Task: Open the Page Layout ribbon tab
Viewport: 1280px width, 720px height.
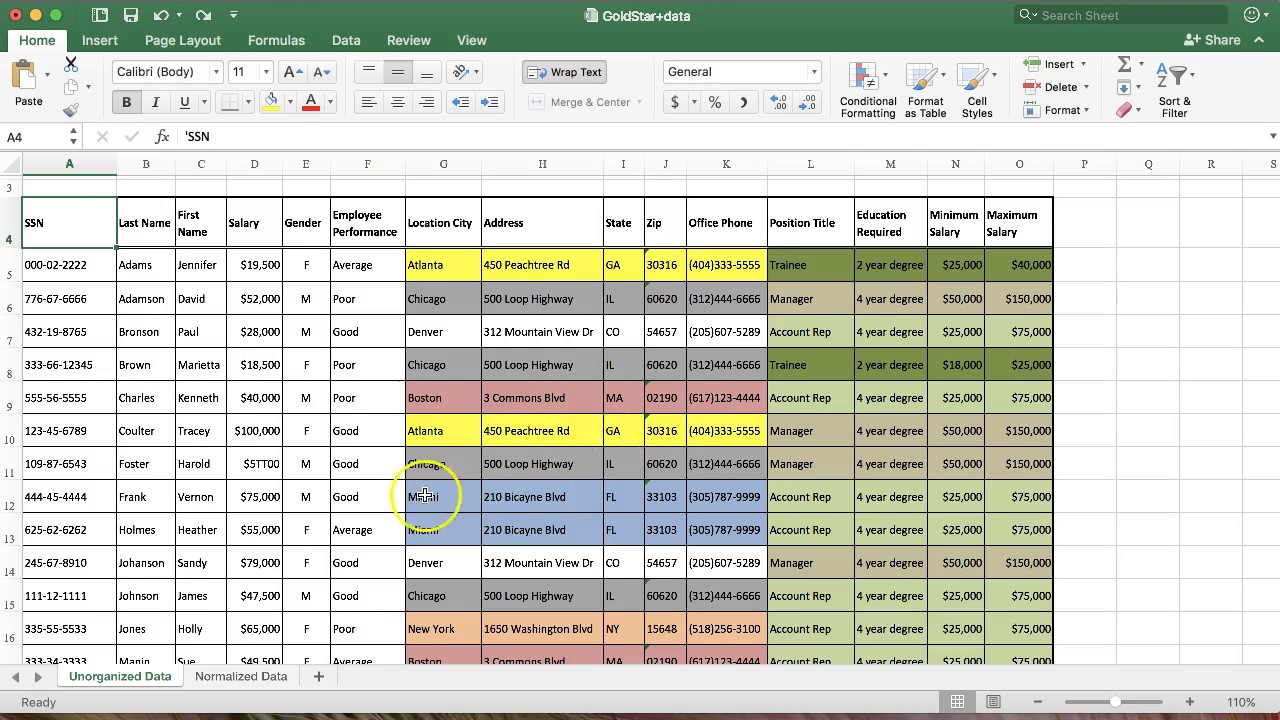Action: point(182,40)
